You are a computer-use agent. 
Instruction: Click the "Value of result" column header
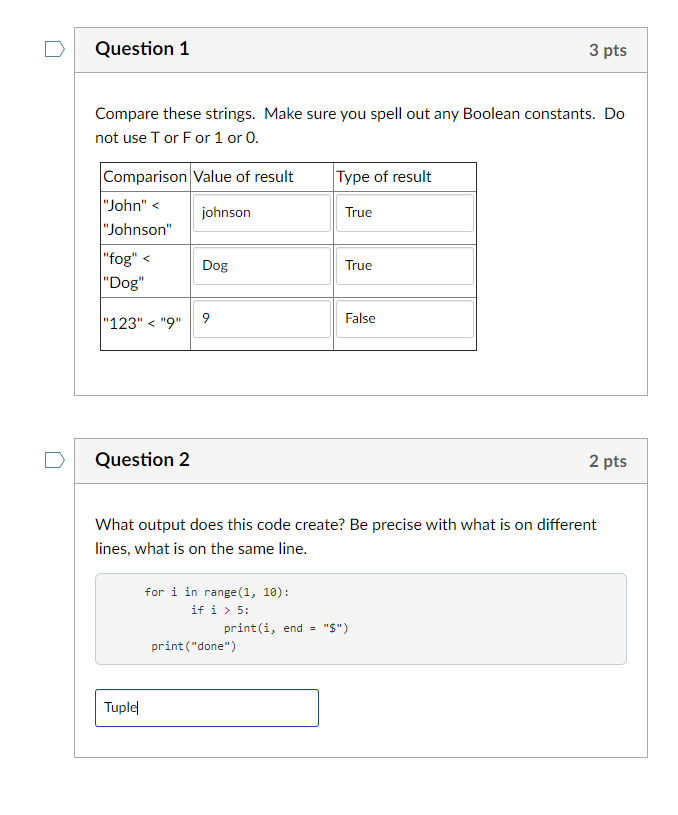(245, 176)
